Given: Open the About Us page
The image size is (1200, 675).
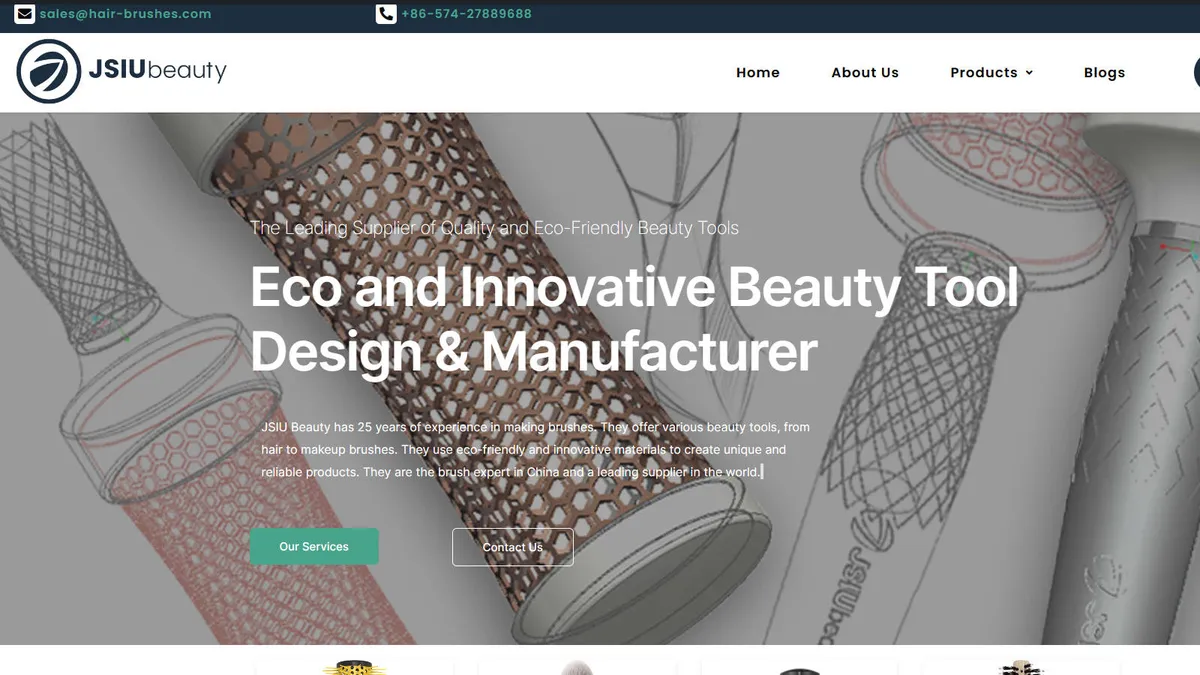Looking at the screenshot, I should tap(865, 73).
